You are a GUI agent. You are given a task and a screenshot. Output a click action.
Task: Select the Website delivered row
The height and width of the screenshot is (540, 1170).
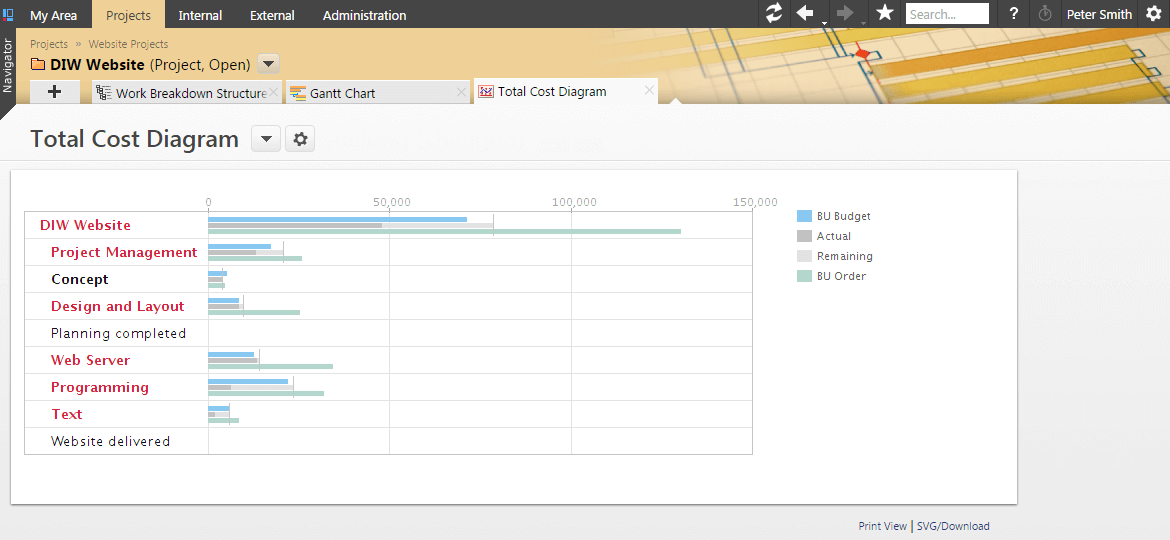pyautogui.click(x=110, y=442)
